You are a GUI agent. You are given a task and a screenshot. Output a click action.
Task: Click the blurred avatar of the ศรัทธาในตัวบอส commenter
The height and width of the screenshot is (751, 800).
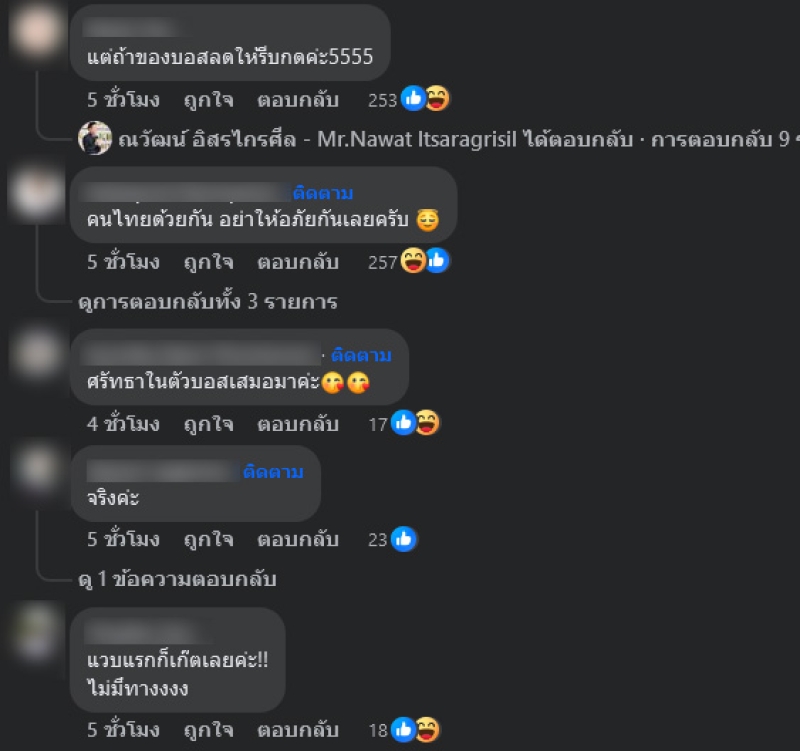[37, 355]
